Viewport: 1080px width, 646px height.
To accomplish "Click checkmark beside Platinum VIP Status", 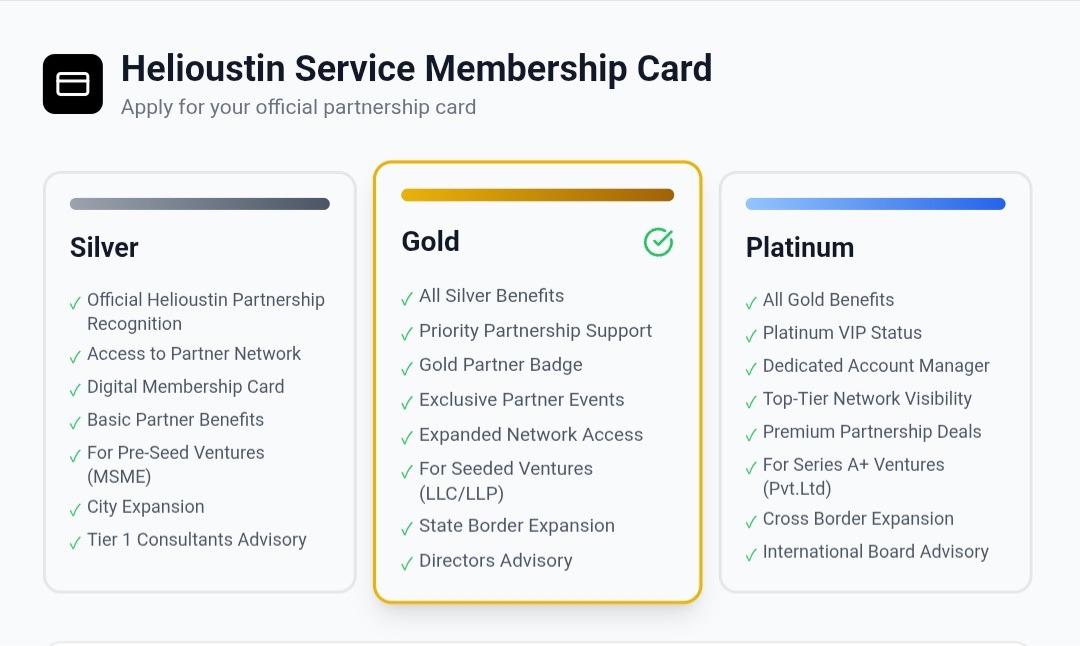I will (751, 335).
